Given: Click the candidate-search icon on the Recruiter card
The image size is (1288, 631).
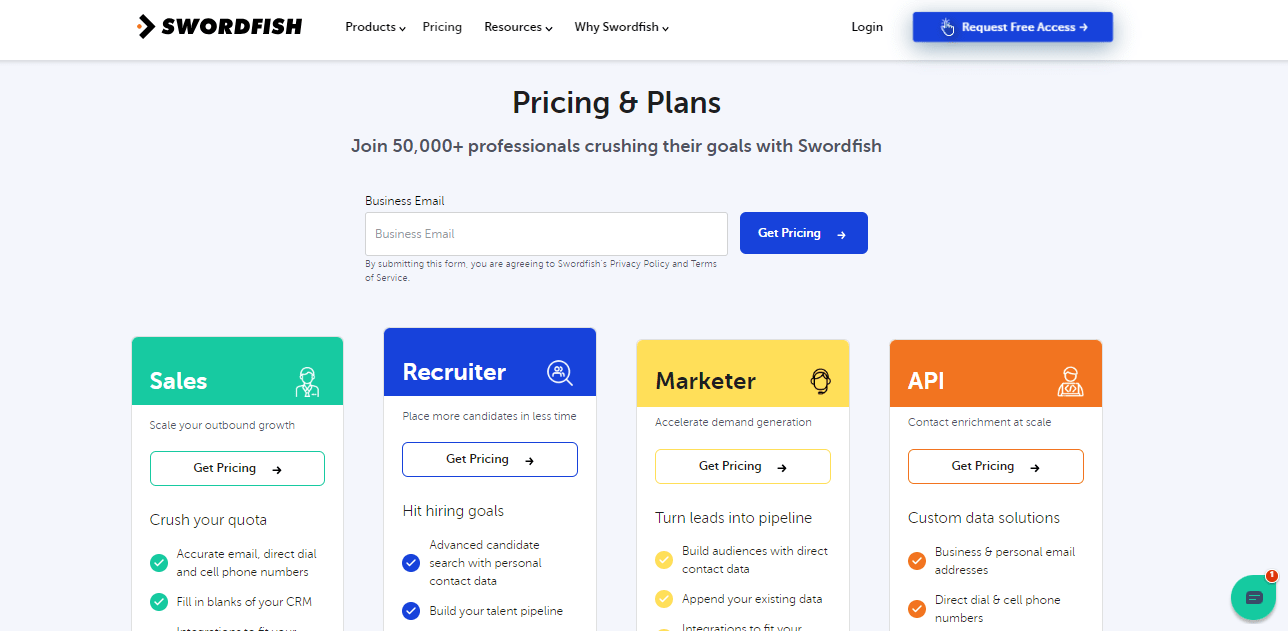Looking at the screenshot, I should [559, 372].
